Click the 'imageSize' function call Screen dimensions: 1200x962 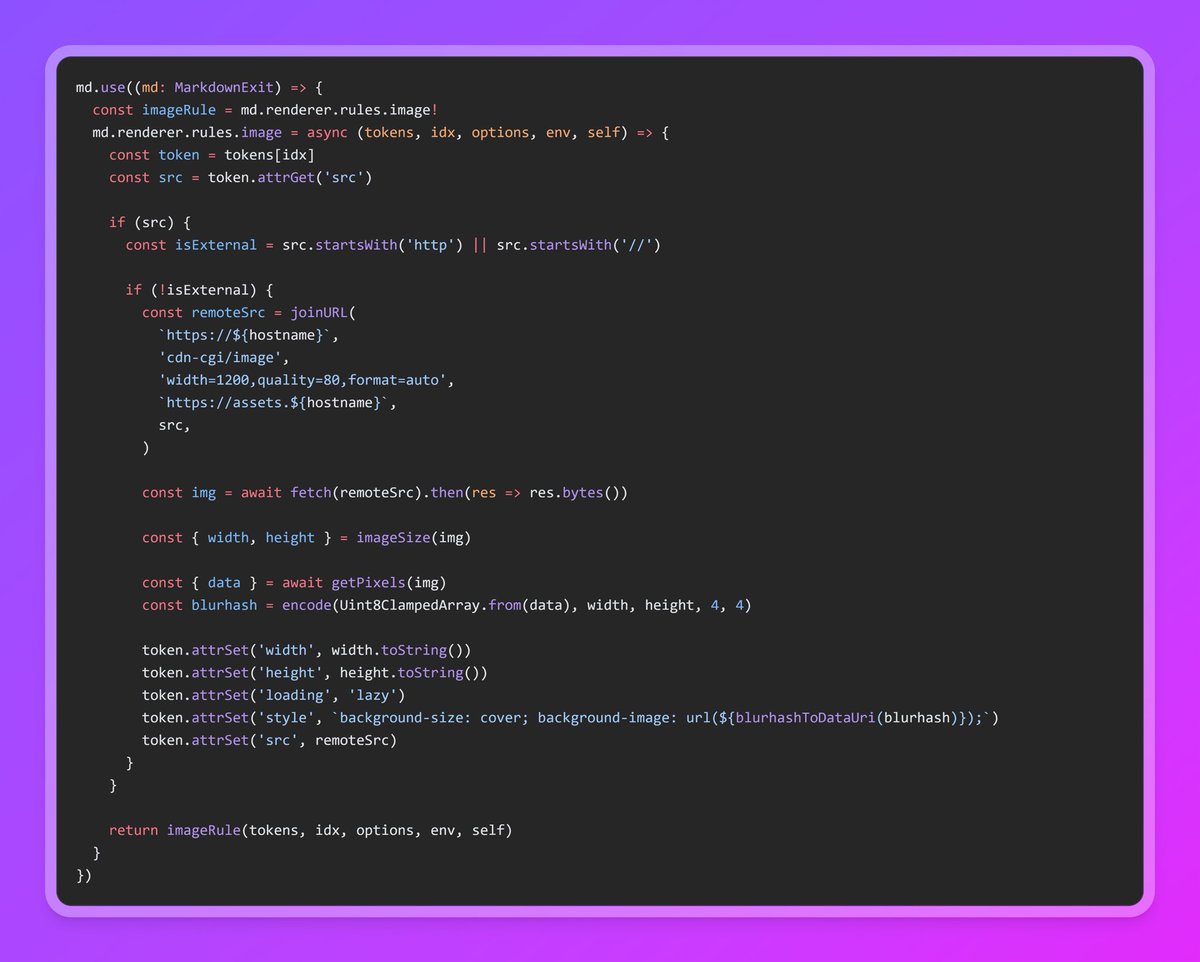coord(394,537)
